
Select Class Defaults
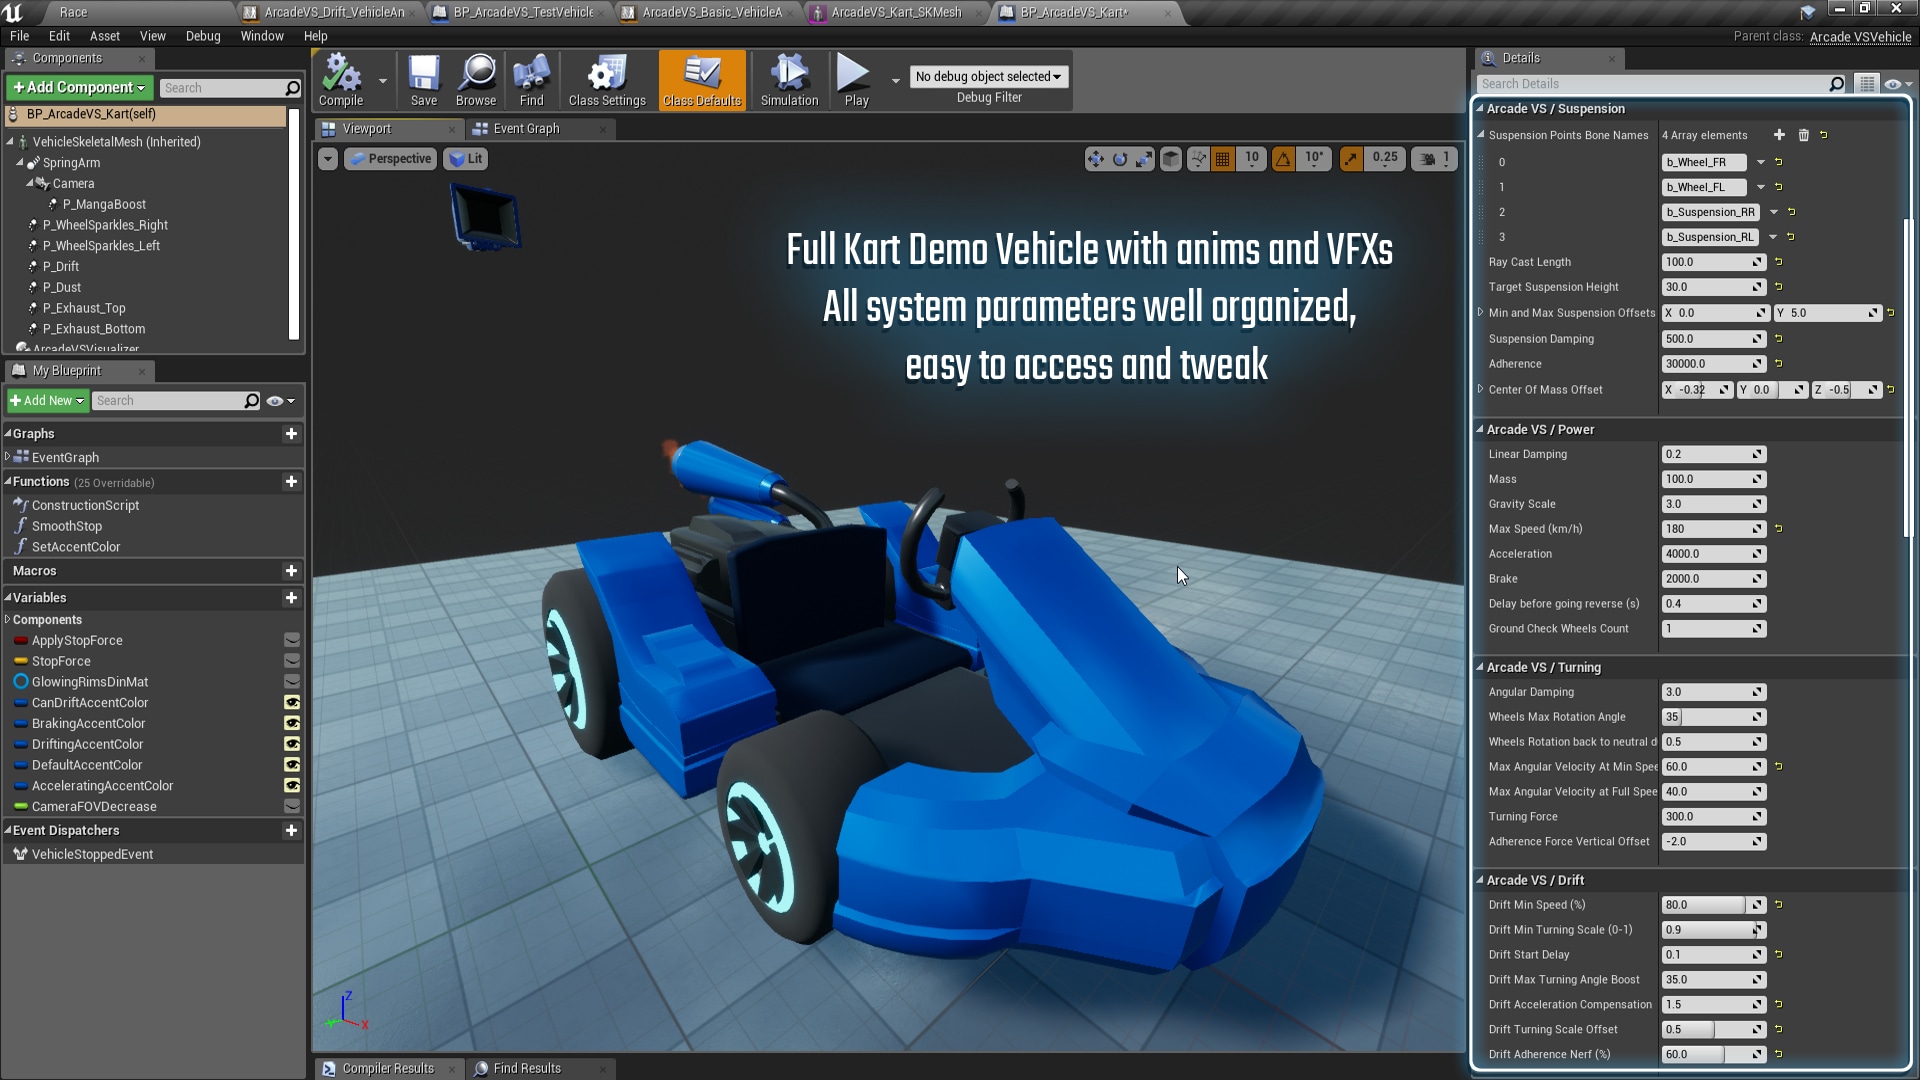click(x=701, y=80)
